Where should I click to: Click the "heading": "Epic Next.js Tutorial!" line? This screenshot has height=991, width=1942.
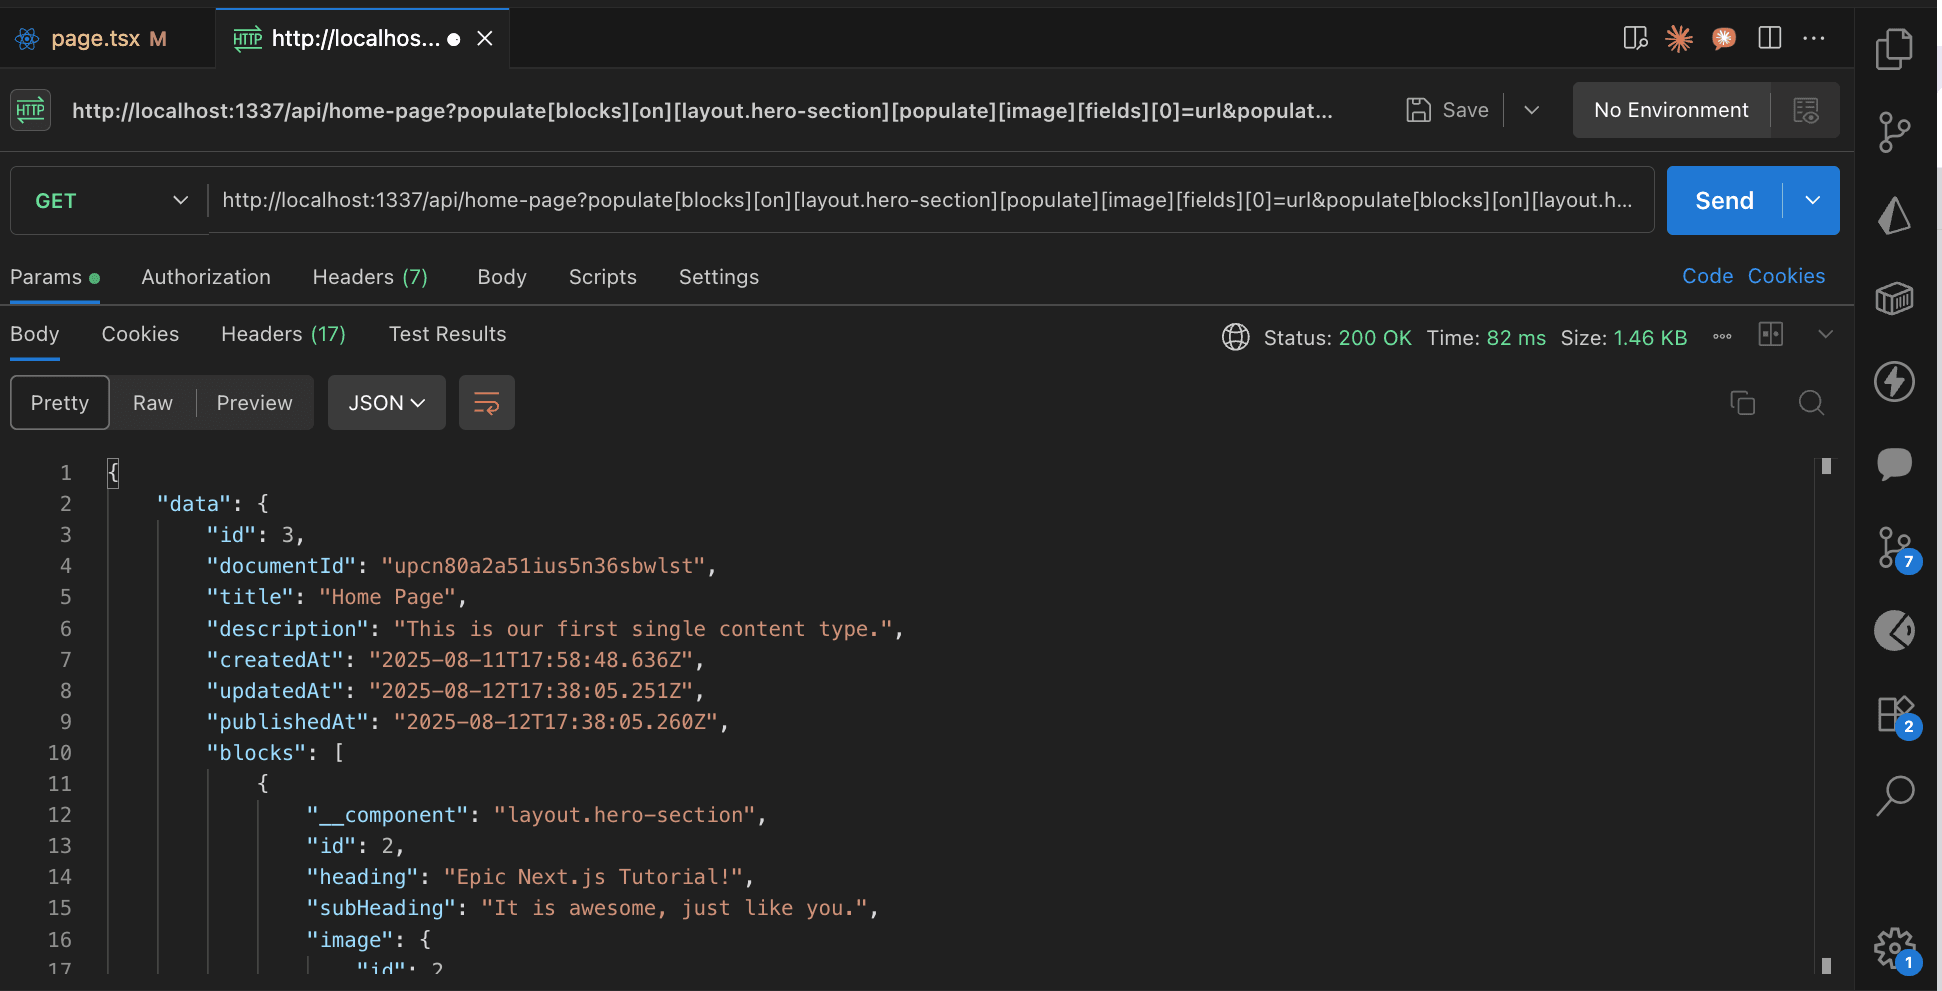tap(530, 877)
